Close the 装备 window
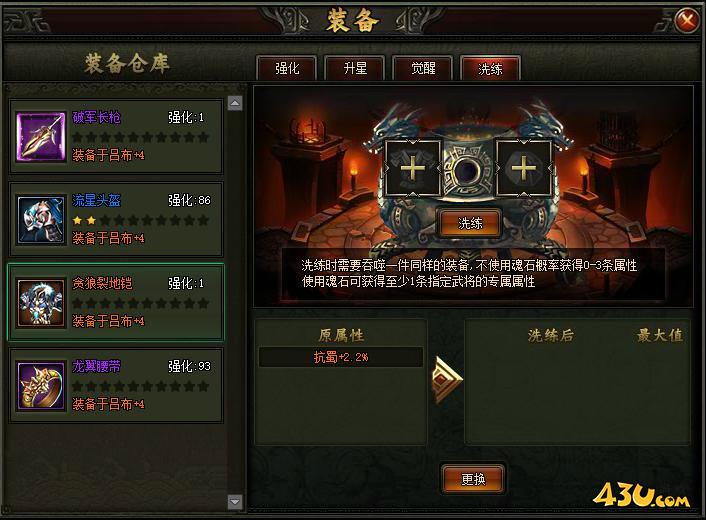706x520 pixels. coord(687,20)
